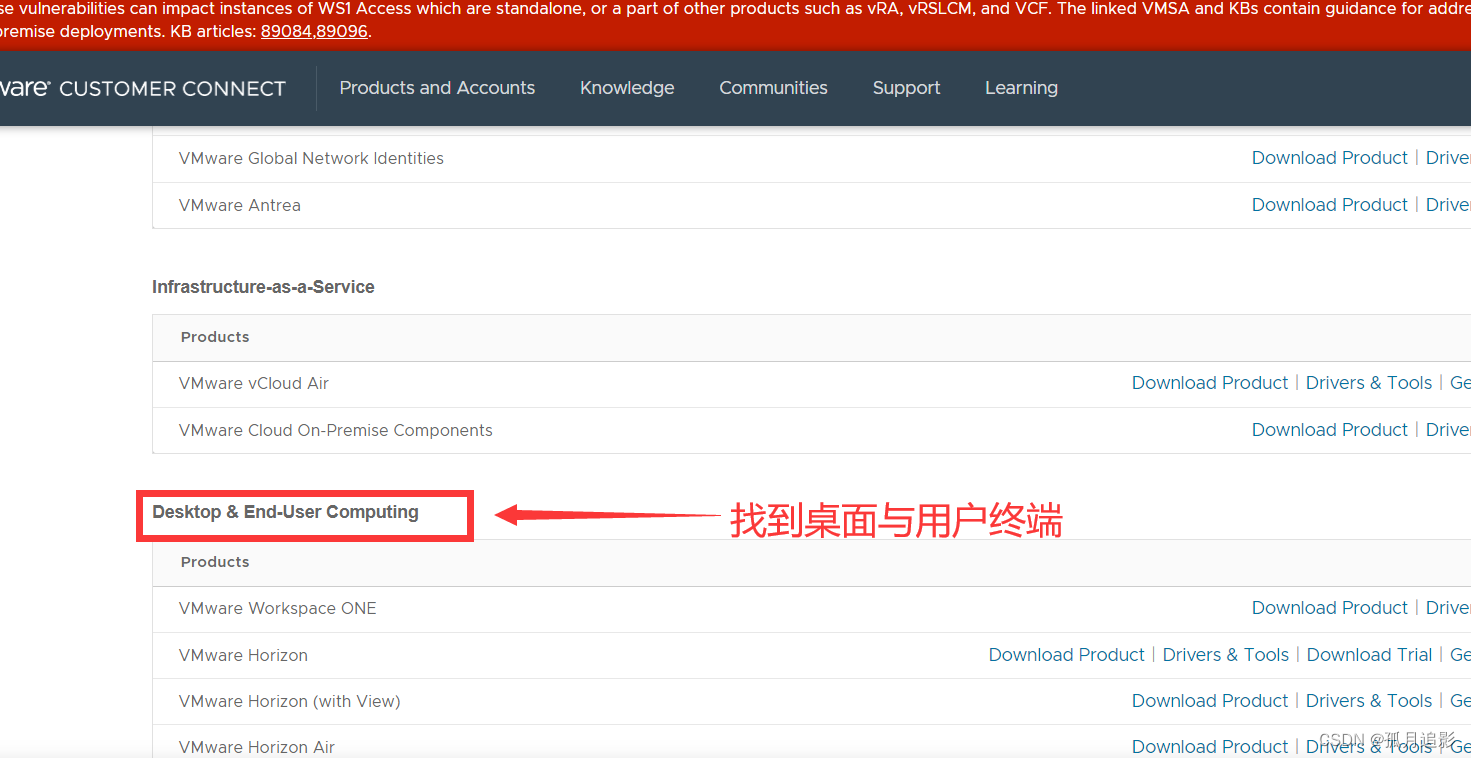
Task: Open the Products and Accounts menu
Action: click(437, 88)
